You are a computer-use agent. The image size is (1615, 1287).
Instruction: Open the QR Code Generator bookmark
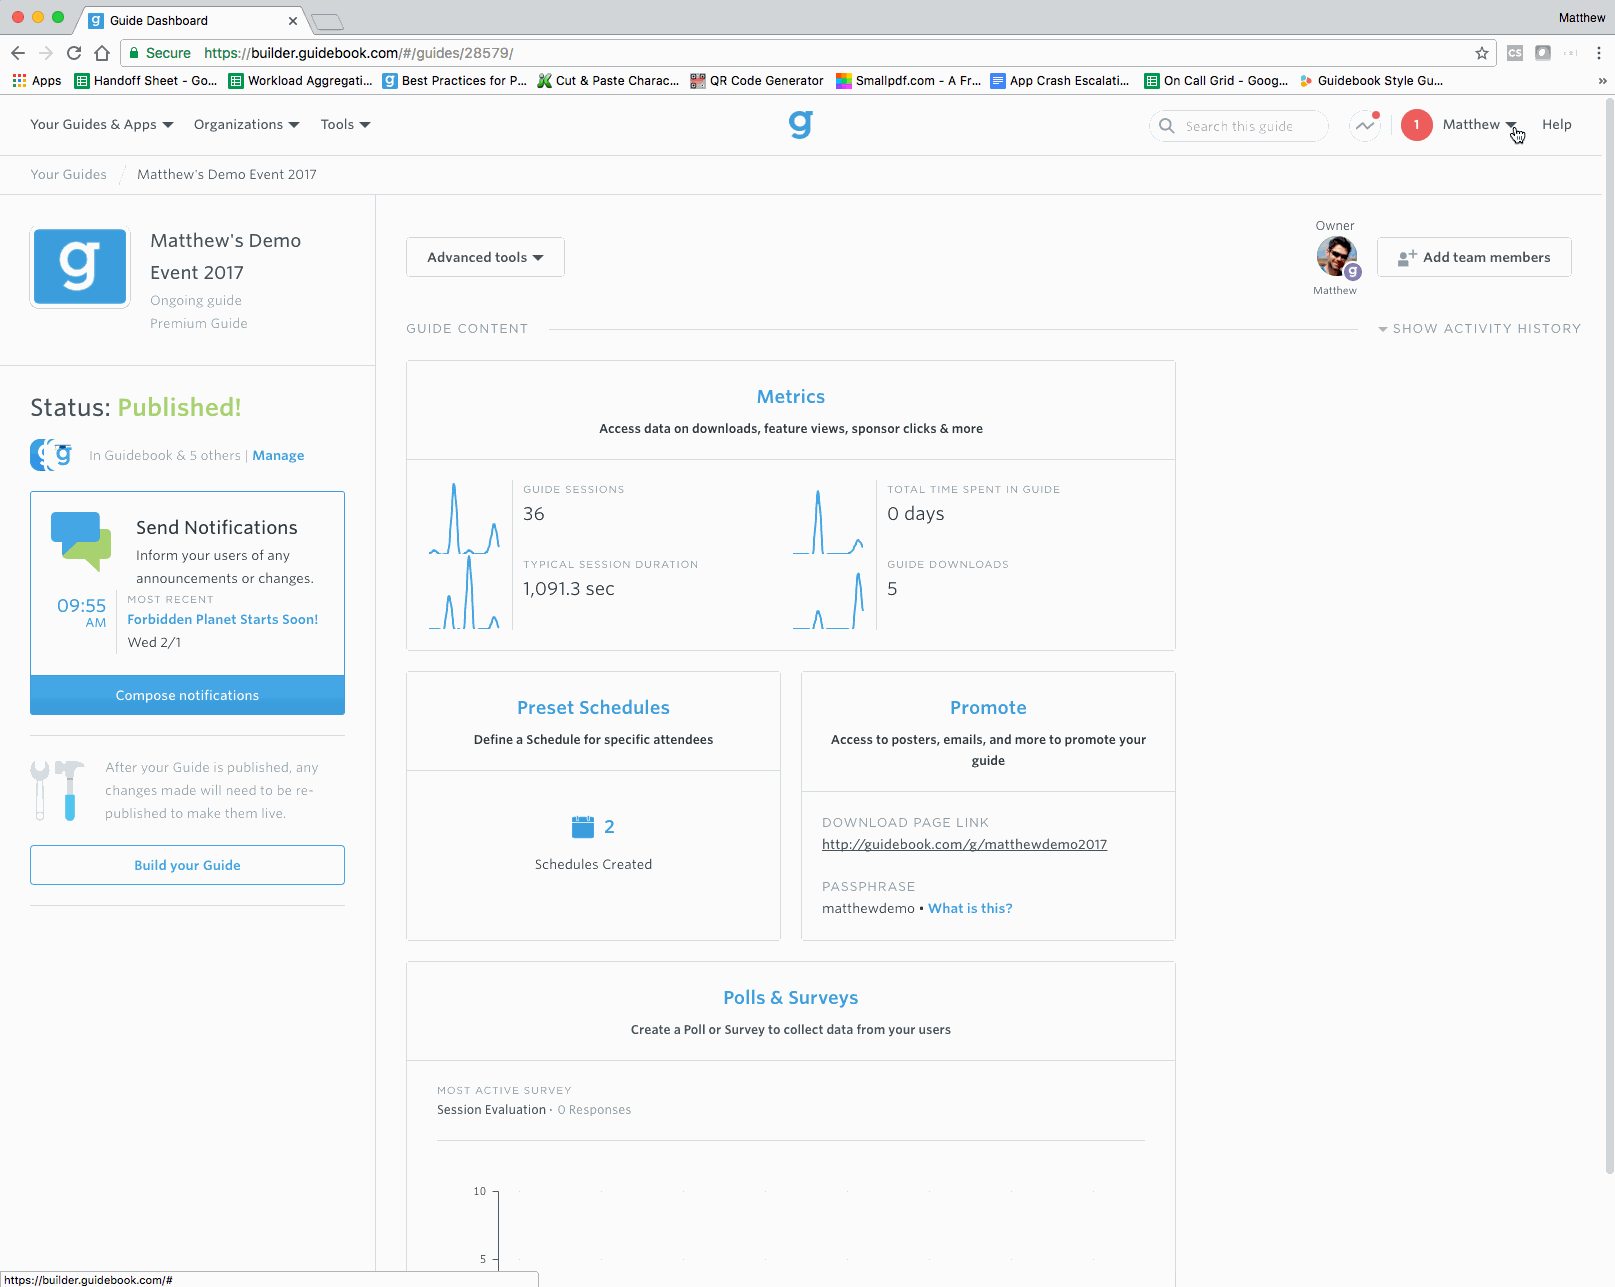click(x=757, y=81)
